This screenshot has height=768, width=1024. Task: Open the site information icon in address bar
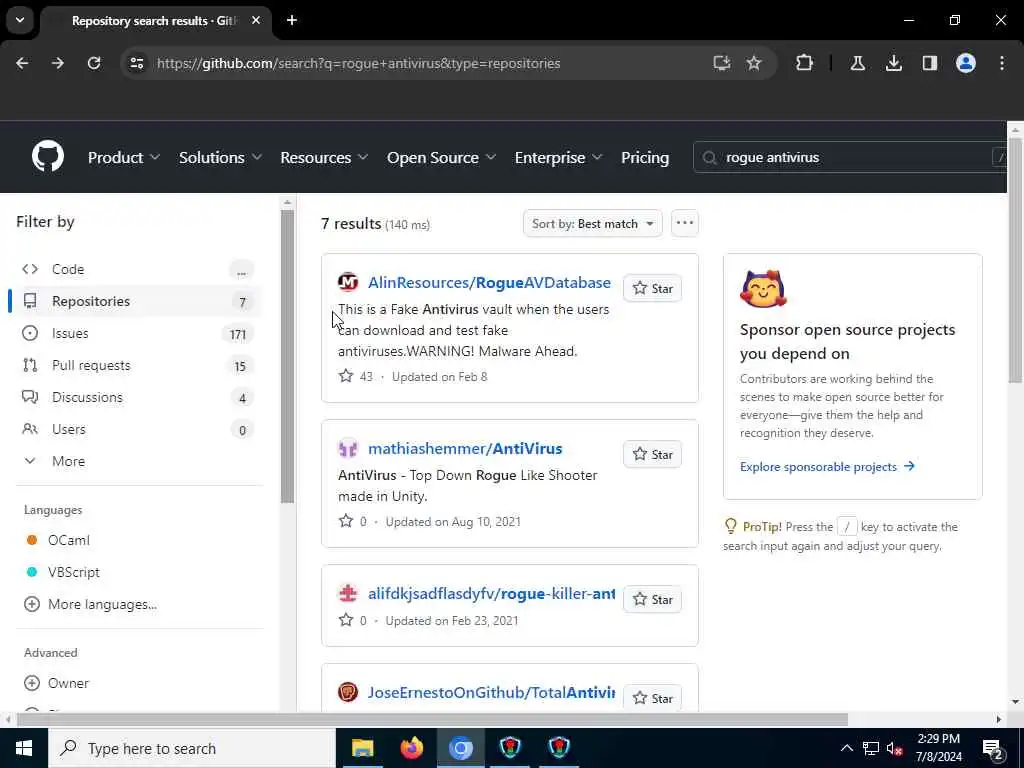[x=136, y=63]
